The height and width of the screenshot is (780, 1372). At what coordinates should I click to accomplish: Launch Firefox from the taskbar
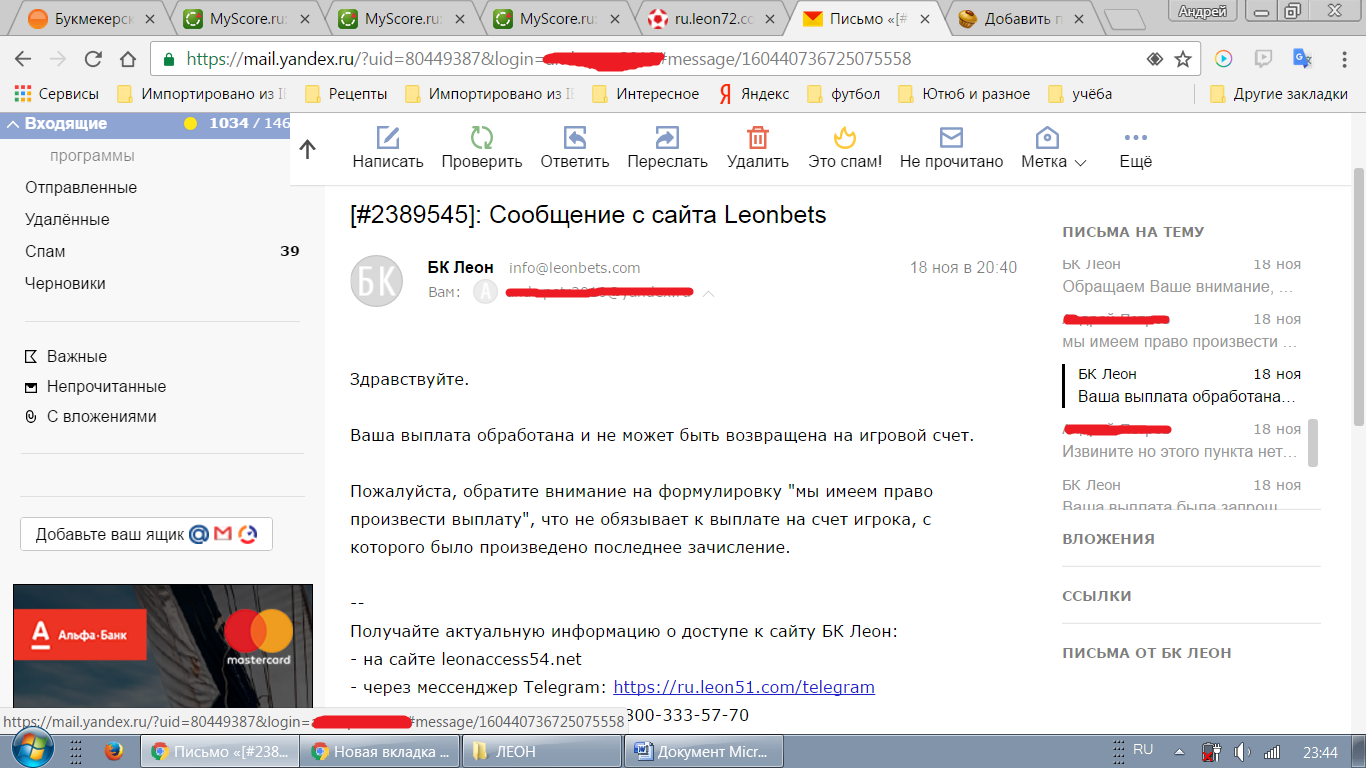[113, 751]
